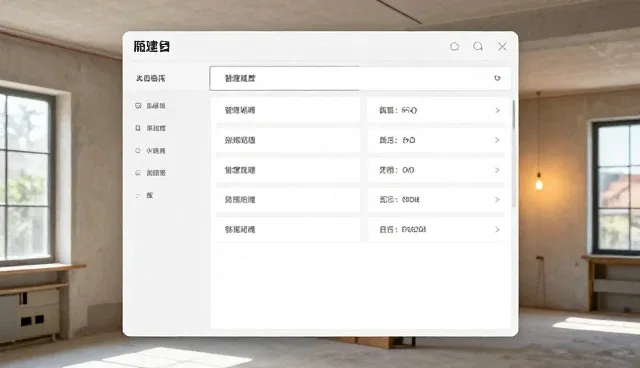Expand the fifth list row's chevron arrow
The width and height of the screenshot is (640, 368).
pyautogui.click(x=497, y=229)
